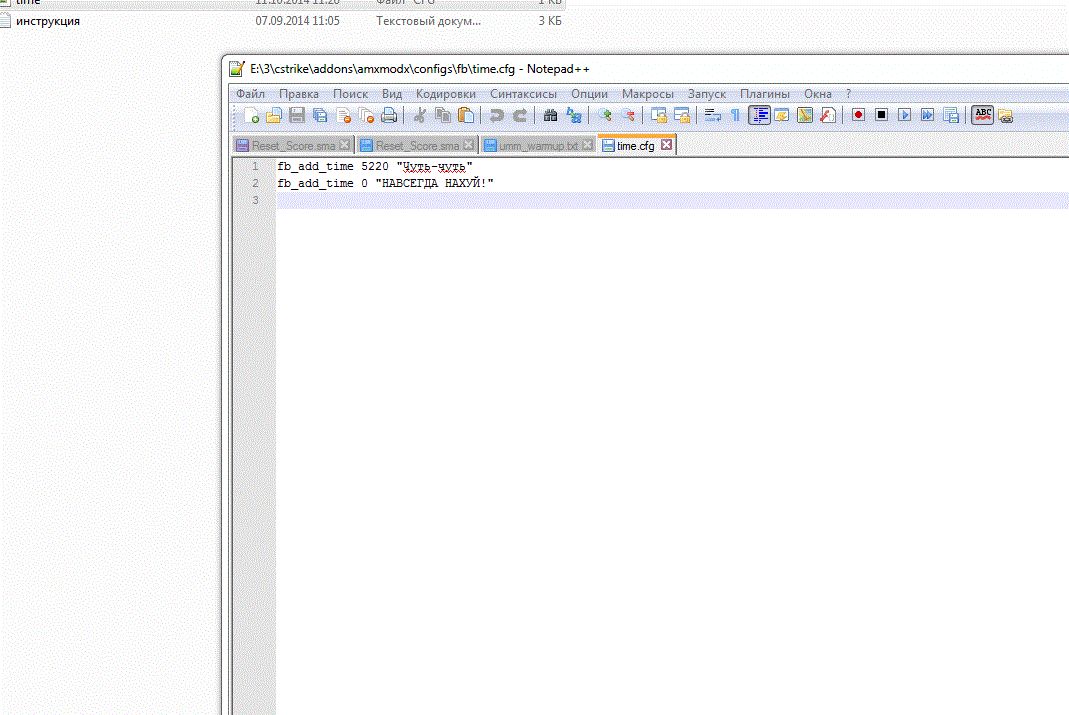
Task: Toggle Show all characters pilcrow icon
Action: [x=735, y=115]
